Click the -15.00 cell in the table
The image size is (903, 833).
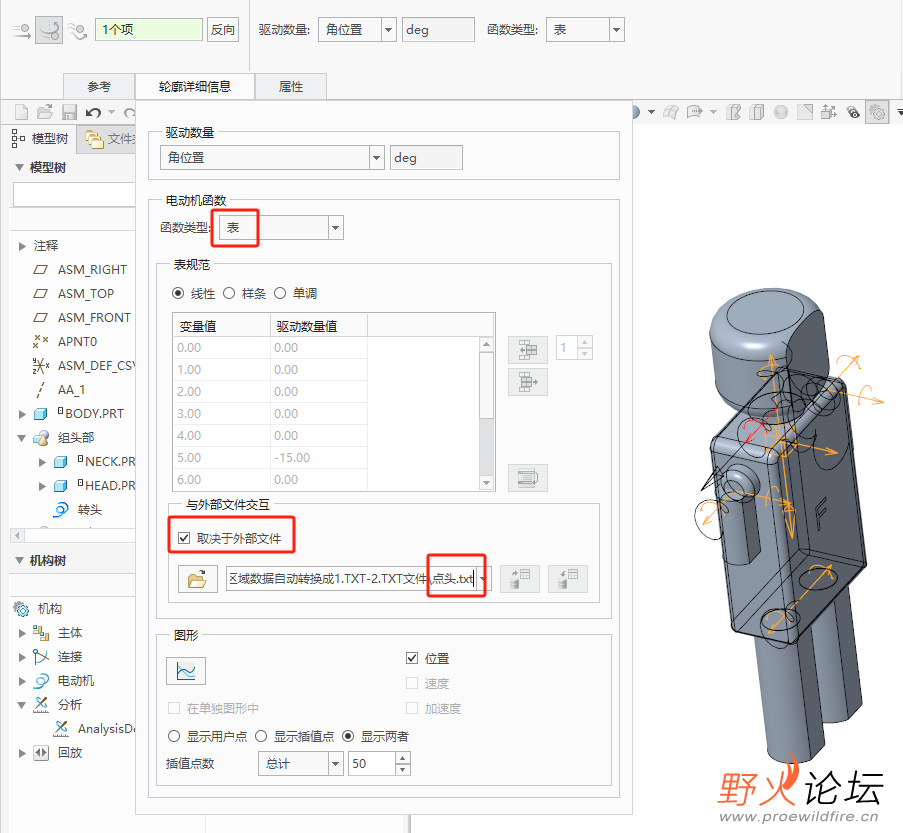tap(318, 457)
